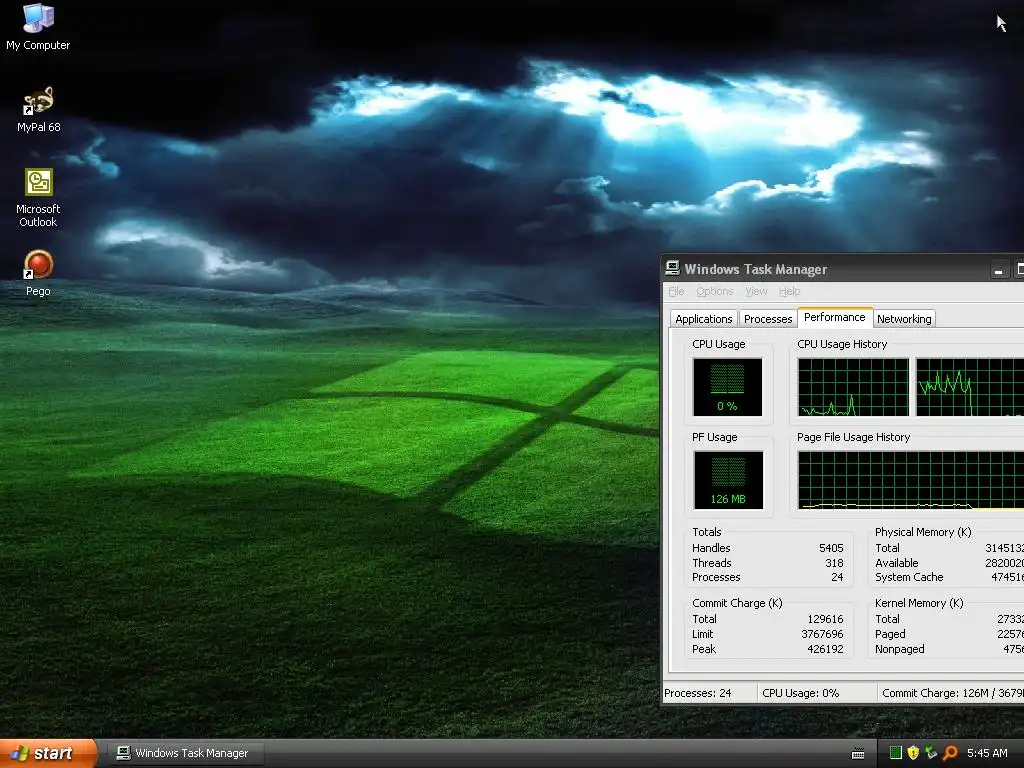Image resolution: width=1024 pixels, height=768 pixels.
Task: Click the System Cache label
Action: point(909,577)
